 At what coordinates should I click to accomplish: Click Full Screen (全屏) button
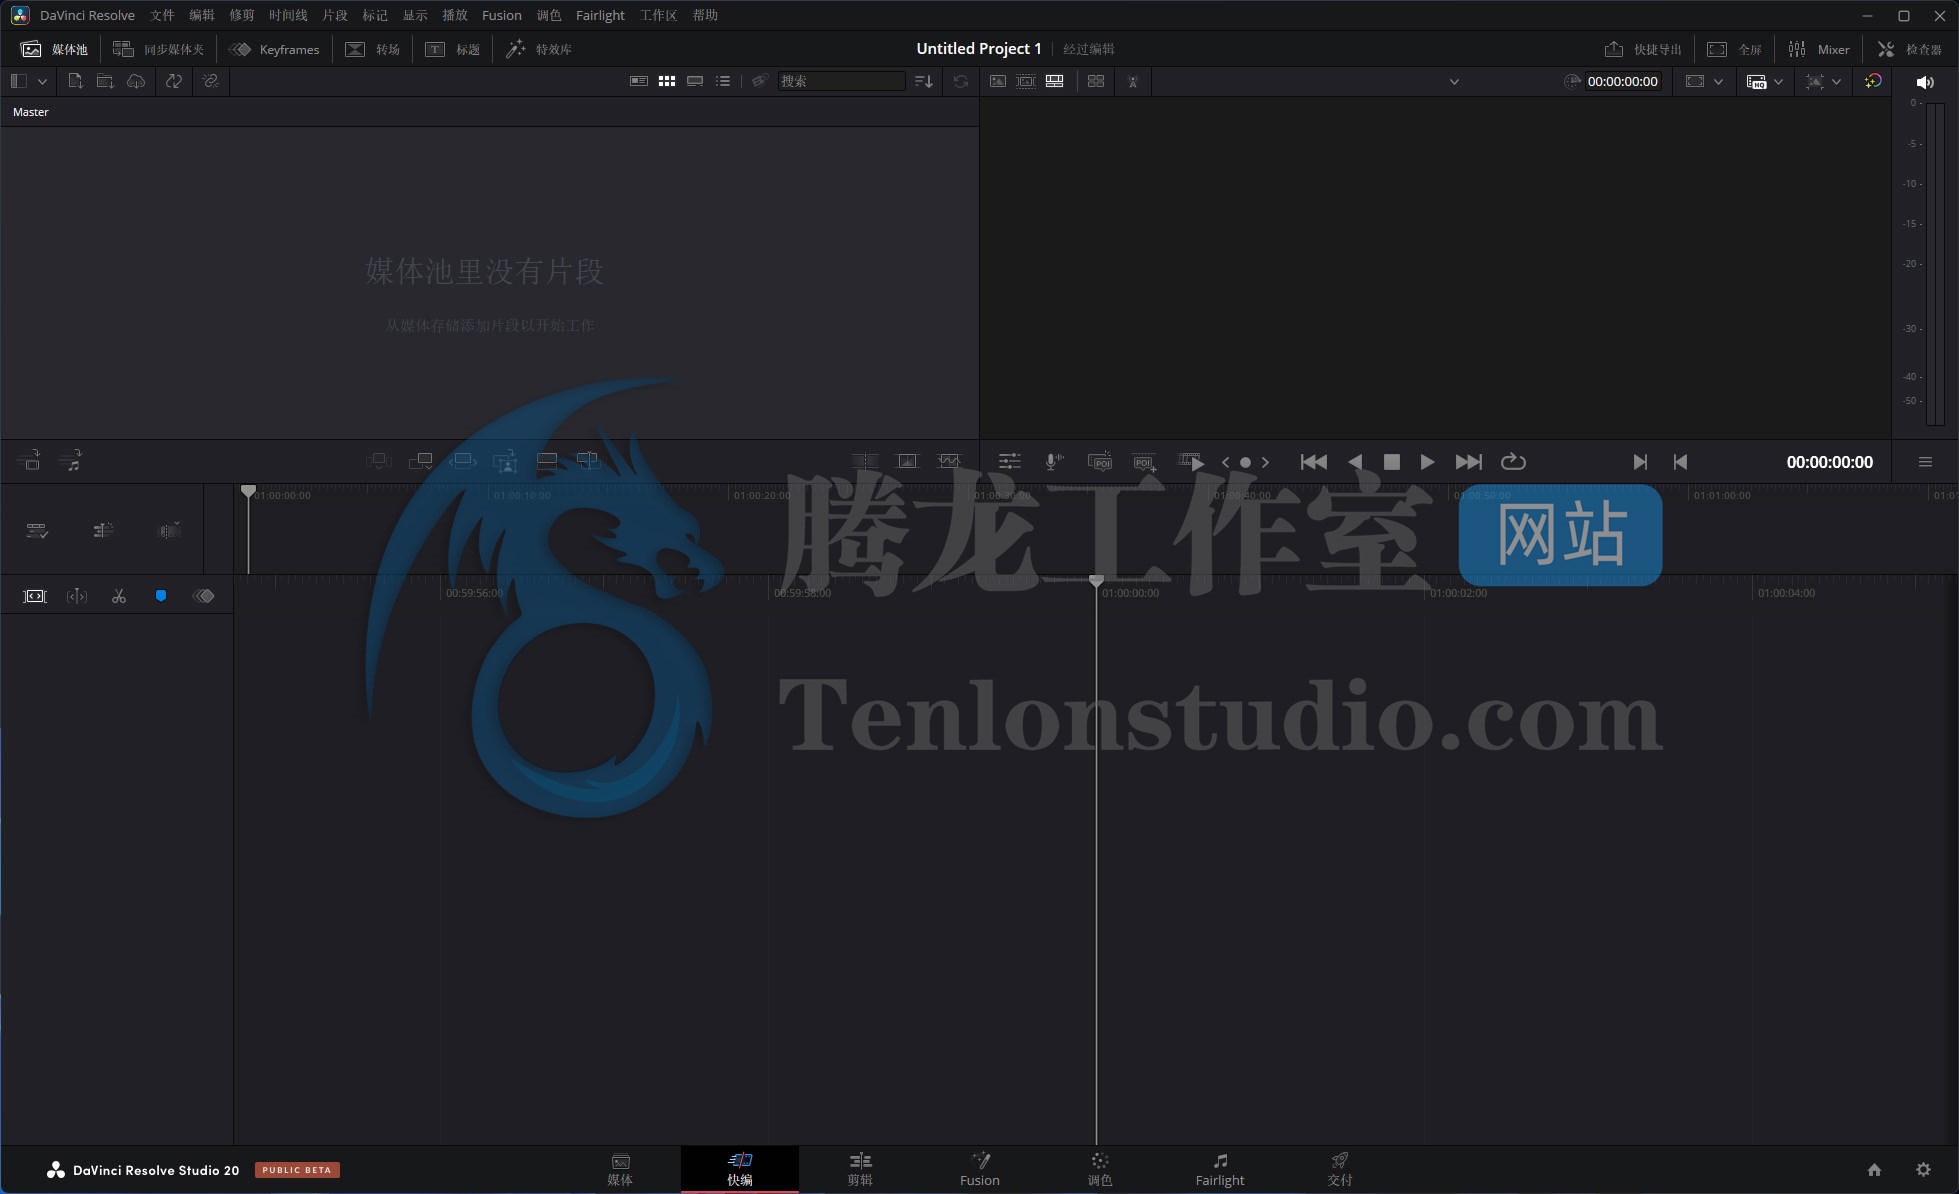pyautogui.click(x=1735, y=49)
